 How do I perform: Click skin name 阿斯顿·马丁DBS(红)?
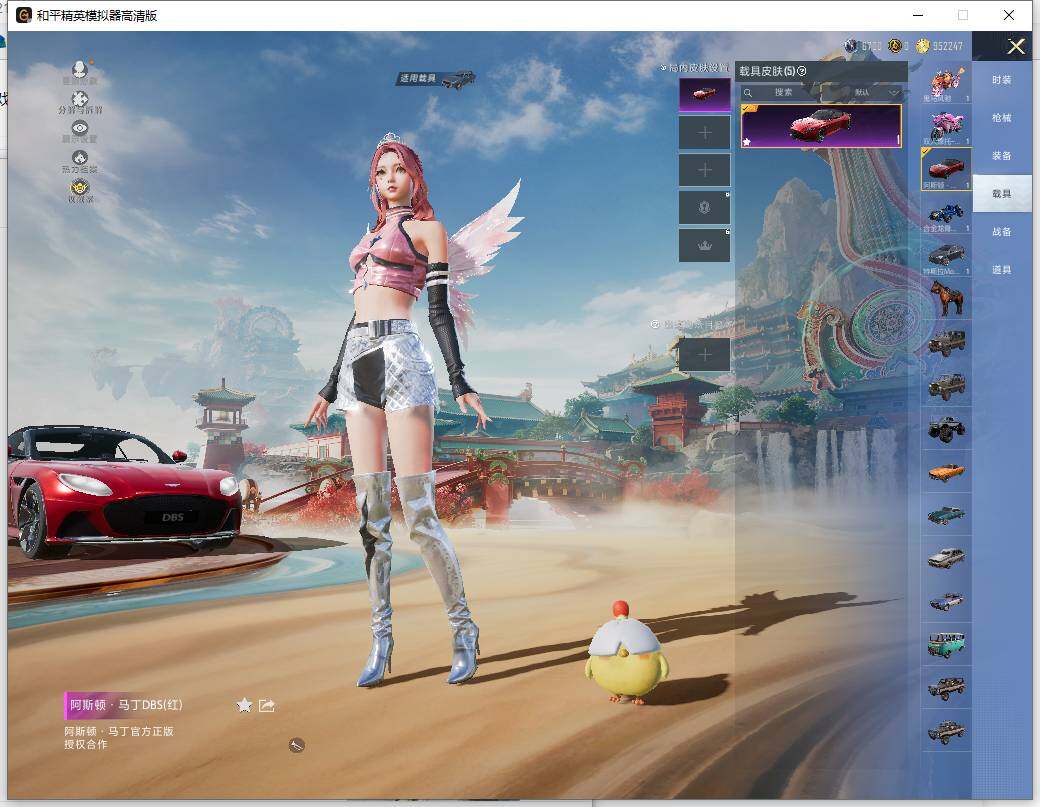(x=126, y=705)
